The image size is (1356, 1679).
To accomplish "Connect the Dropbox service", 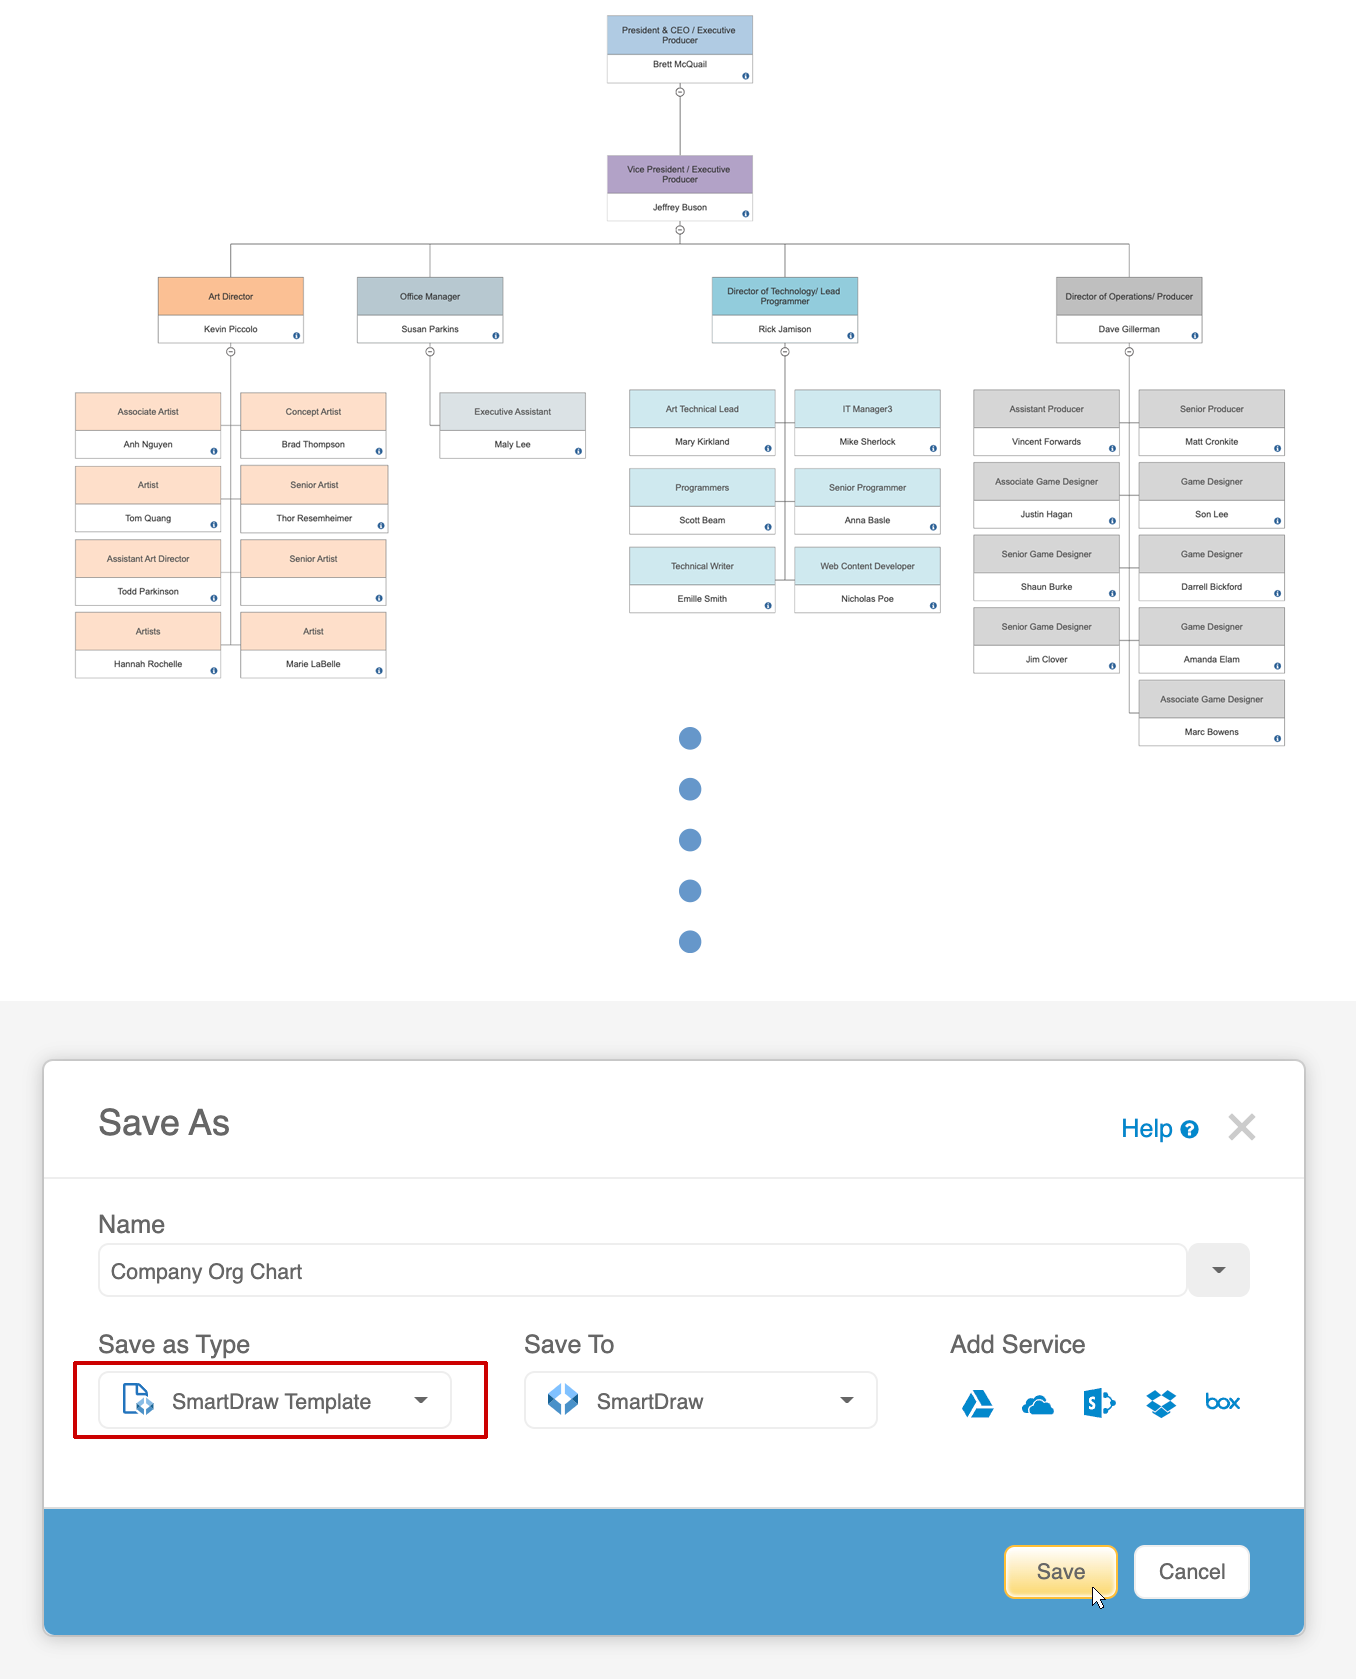I will [1161, 1403].
